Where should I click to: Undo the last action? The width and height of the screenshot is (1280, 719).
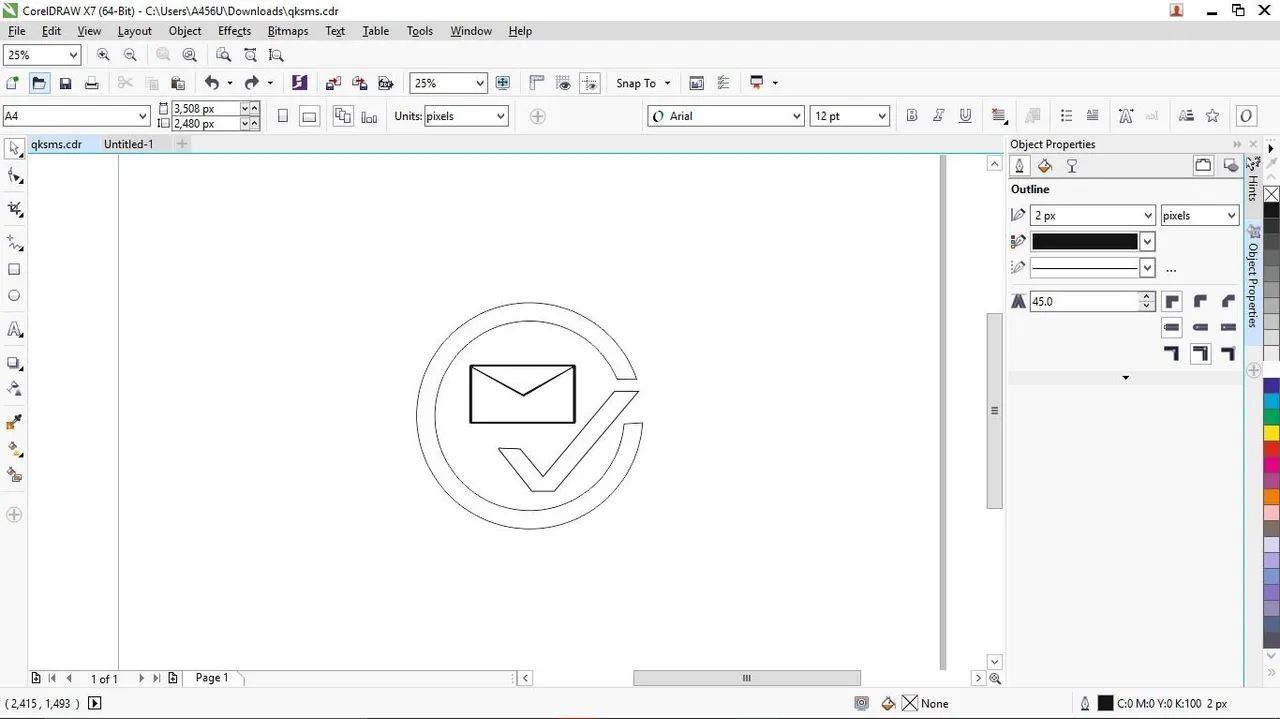coord(212,83)
